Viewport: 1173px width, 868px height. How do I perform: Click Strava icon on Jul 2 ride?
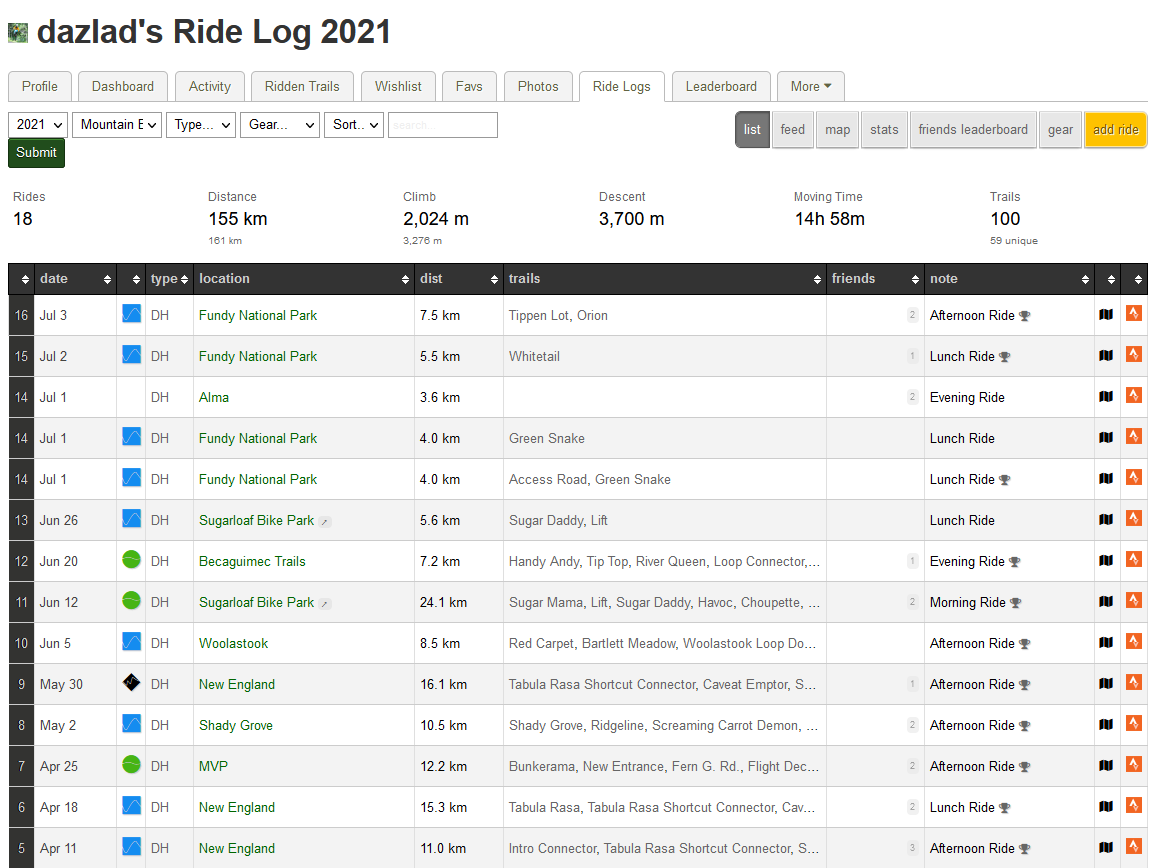tap(1134, 355)
